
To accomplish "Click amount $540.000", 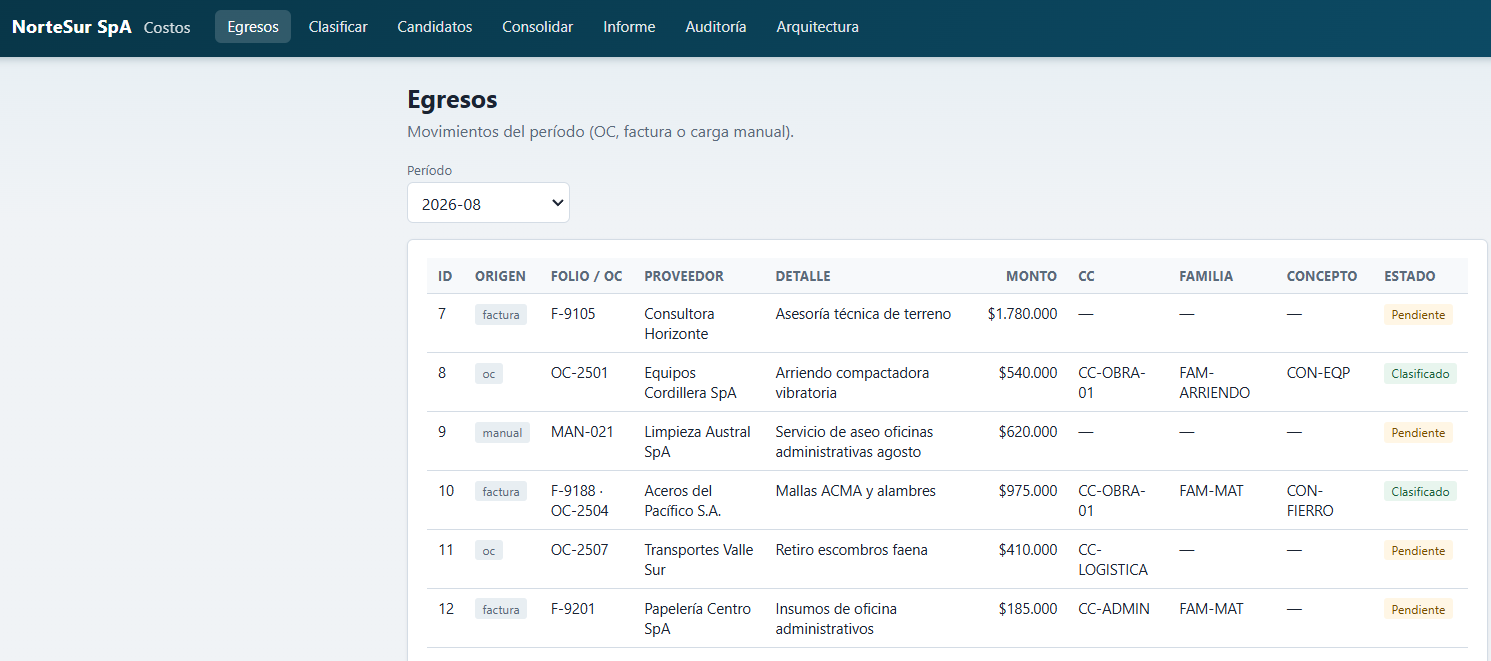I will point(1028,373).
